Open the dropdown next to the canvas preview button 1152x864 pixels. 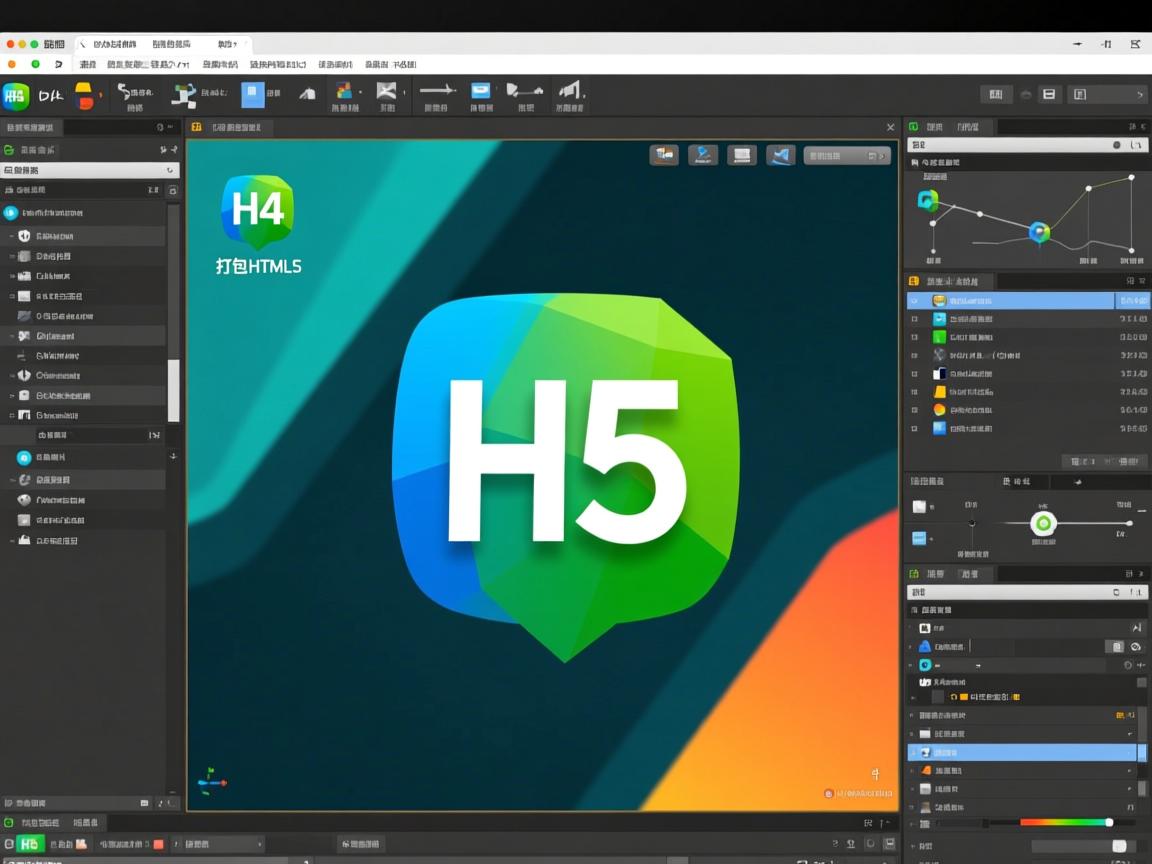point(883,156)
